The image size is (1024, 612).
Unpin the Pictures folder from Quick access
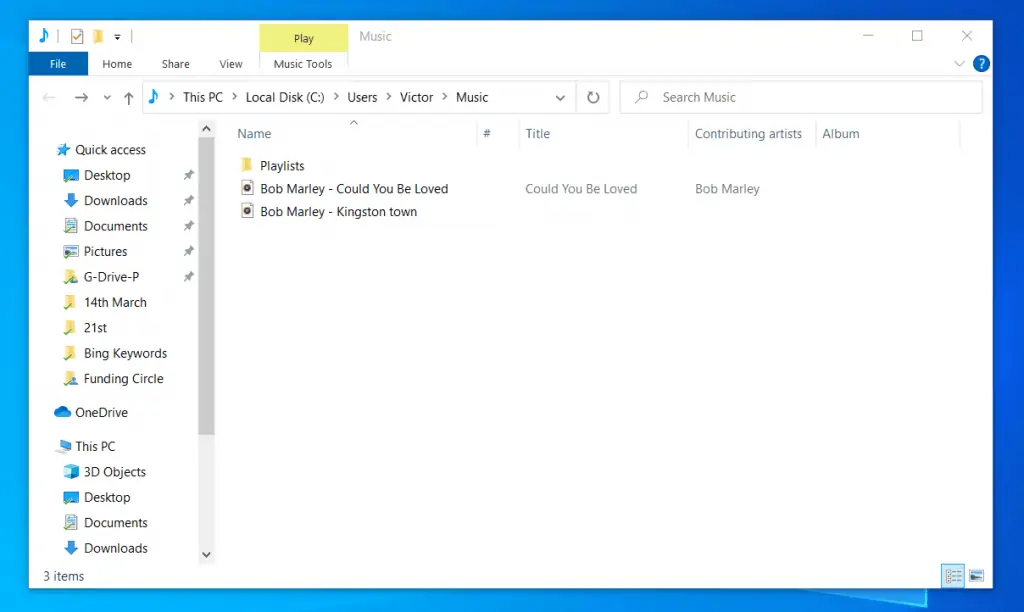click(x=187, y=251)
